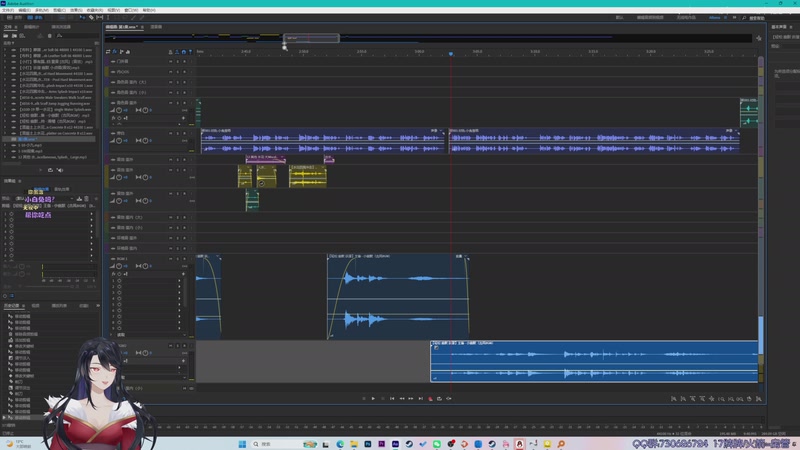Open the Files panel options menu icon
Screen dimensions: 800x450
[16, 27]
